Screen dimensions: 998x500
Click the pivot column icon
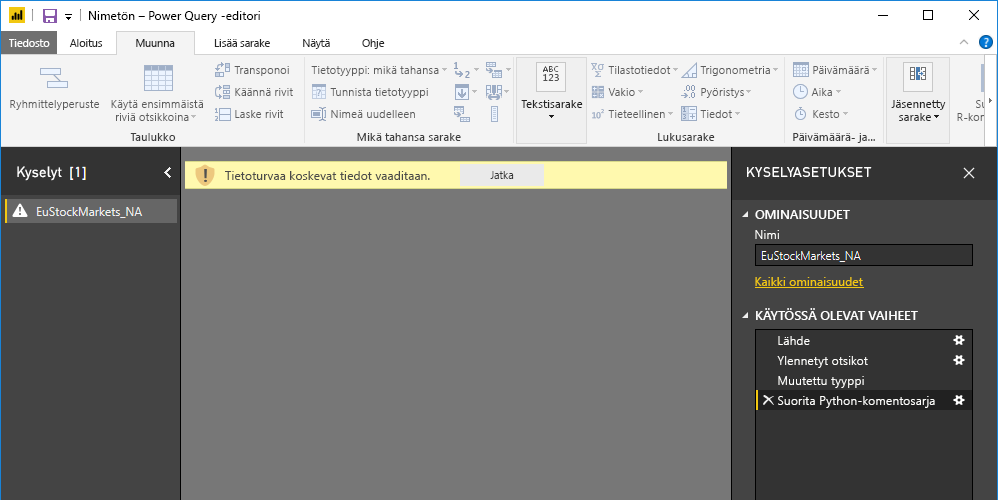point(461,115)
